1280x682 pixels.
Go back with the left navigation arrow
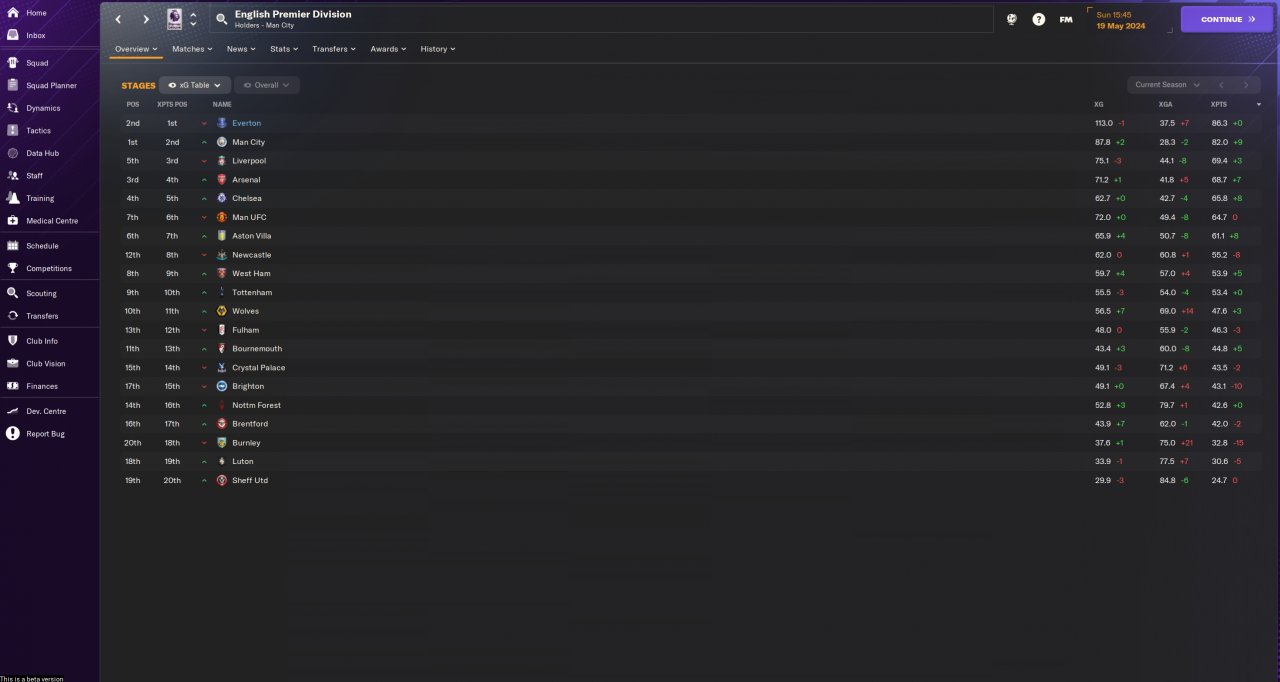119,19
